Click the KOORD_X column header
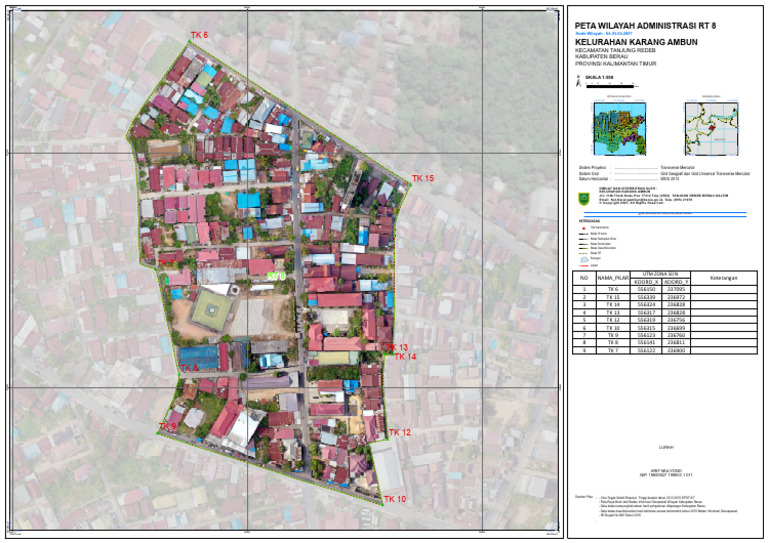 coord(646,282)
